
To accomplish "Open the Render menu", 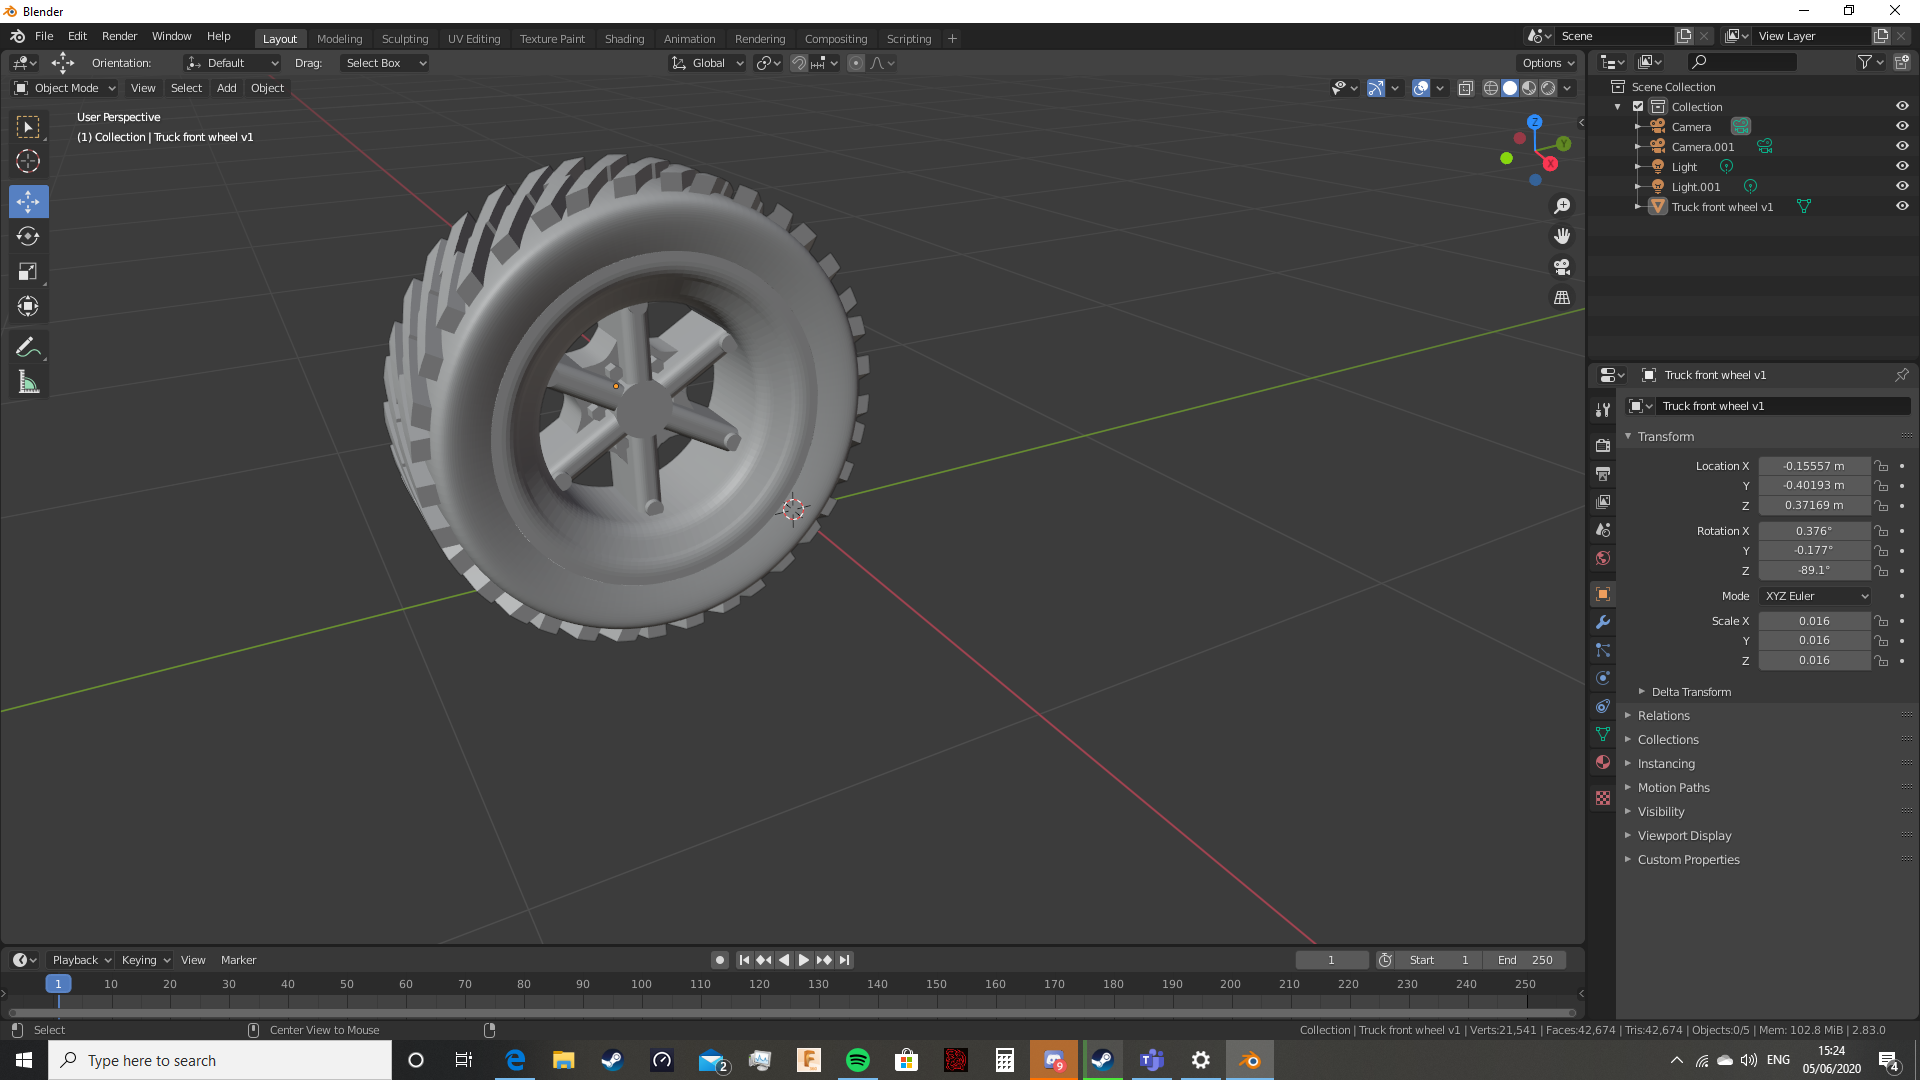I will pos(119,36).
